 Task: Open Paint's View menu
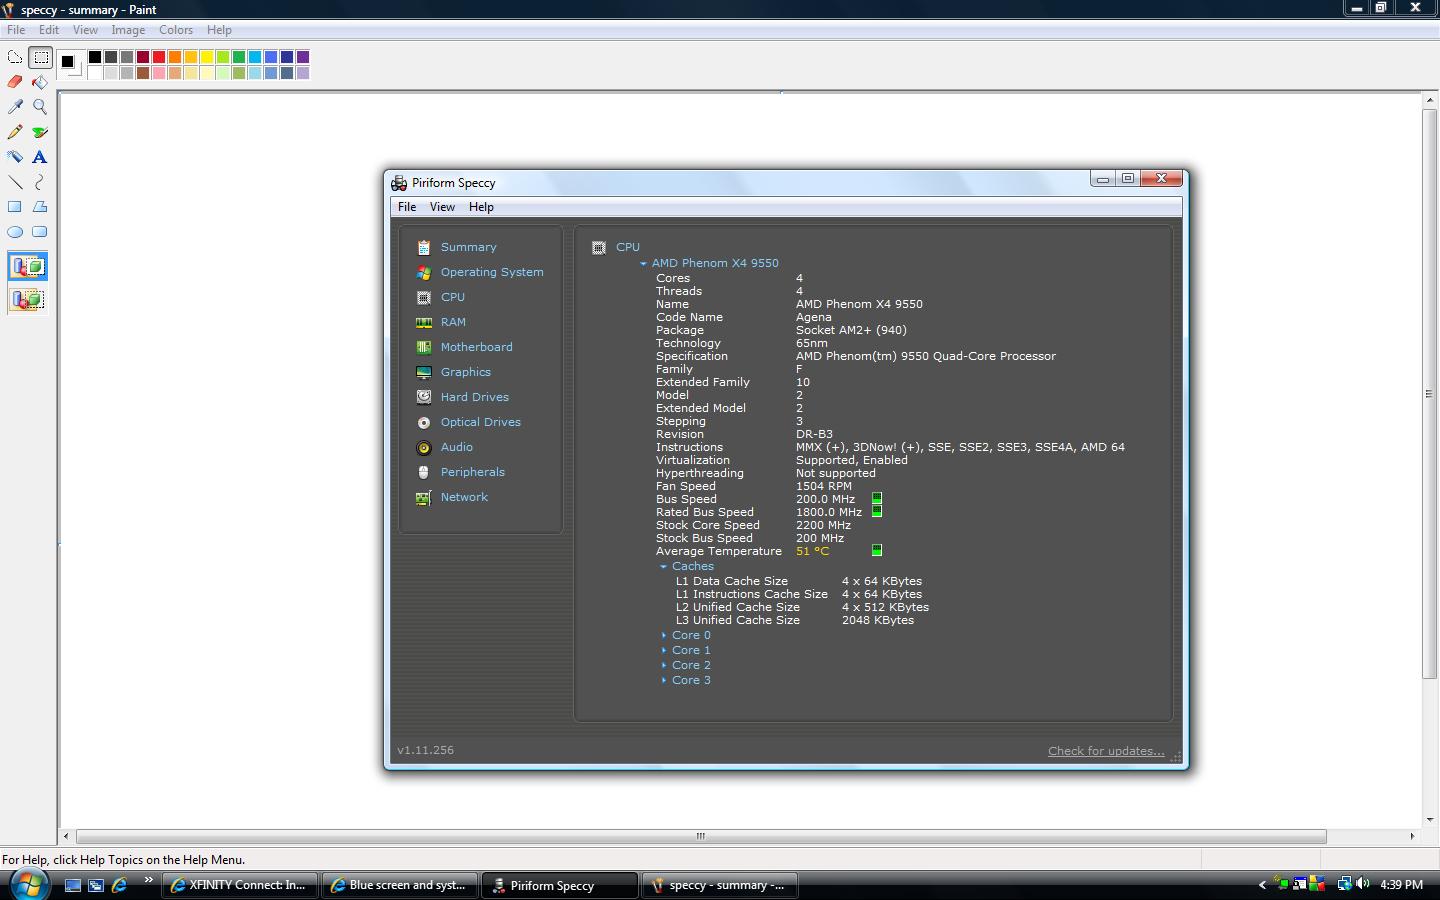[x=85, y=30]
